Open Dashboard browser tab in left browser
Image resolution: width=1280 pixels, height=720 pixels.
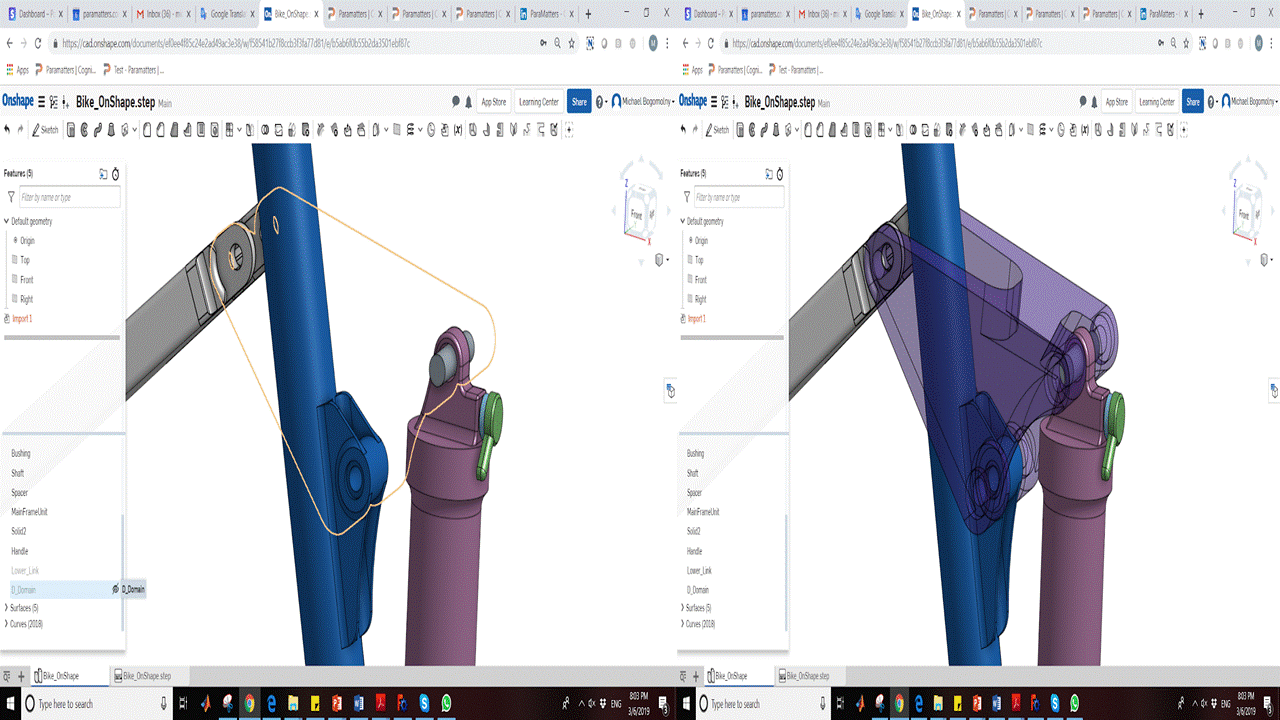(x=34, y=15)
